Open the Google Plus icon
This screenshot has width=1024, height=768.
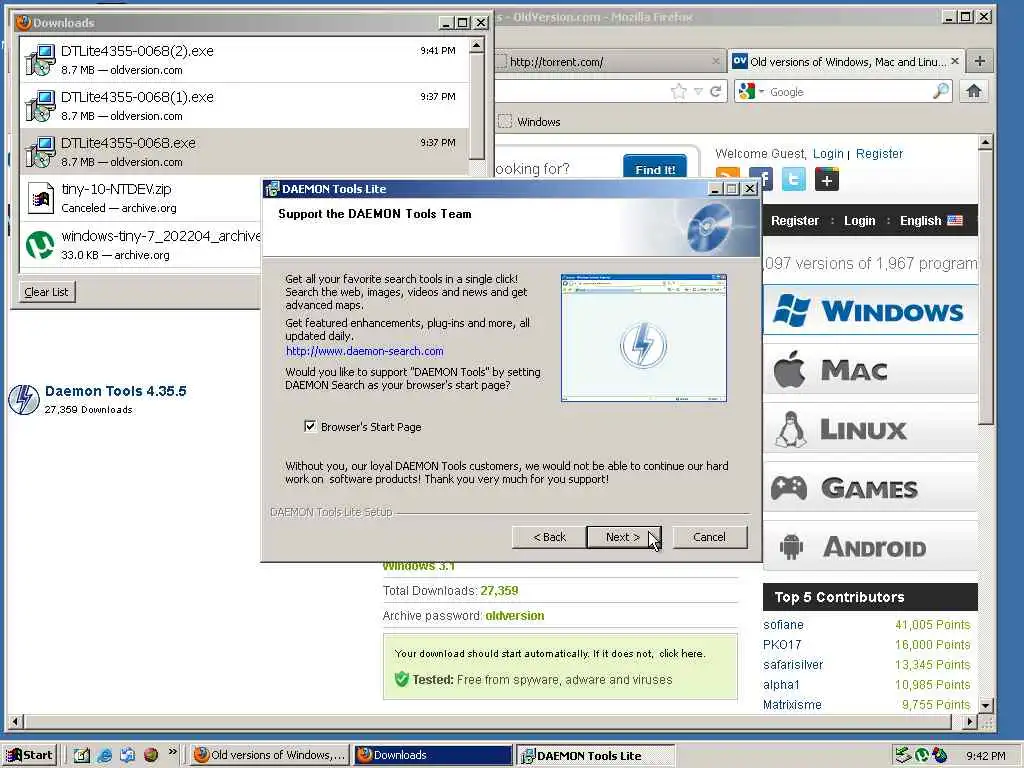pos(827,179)
